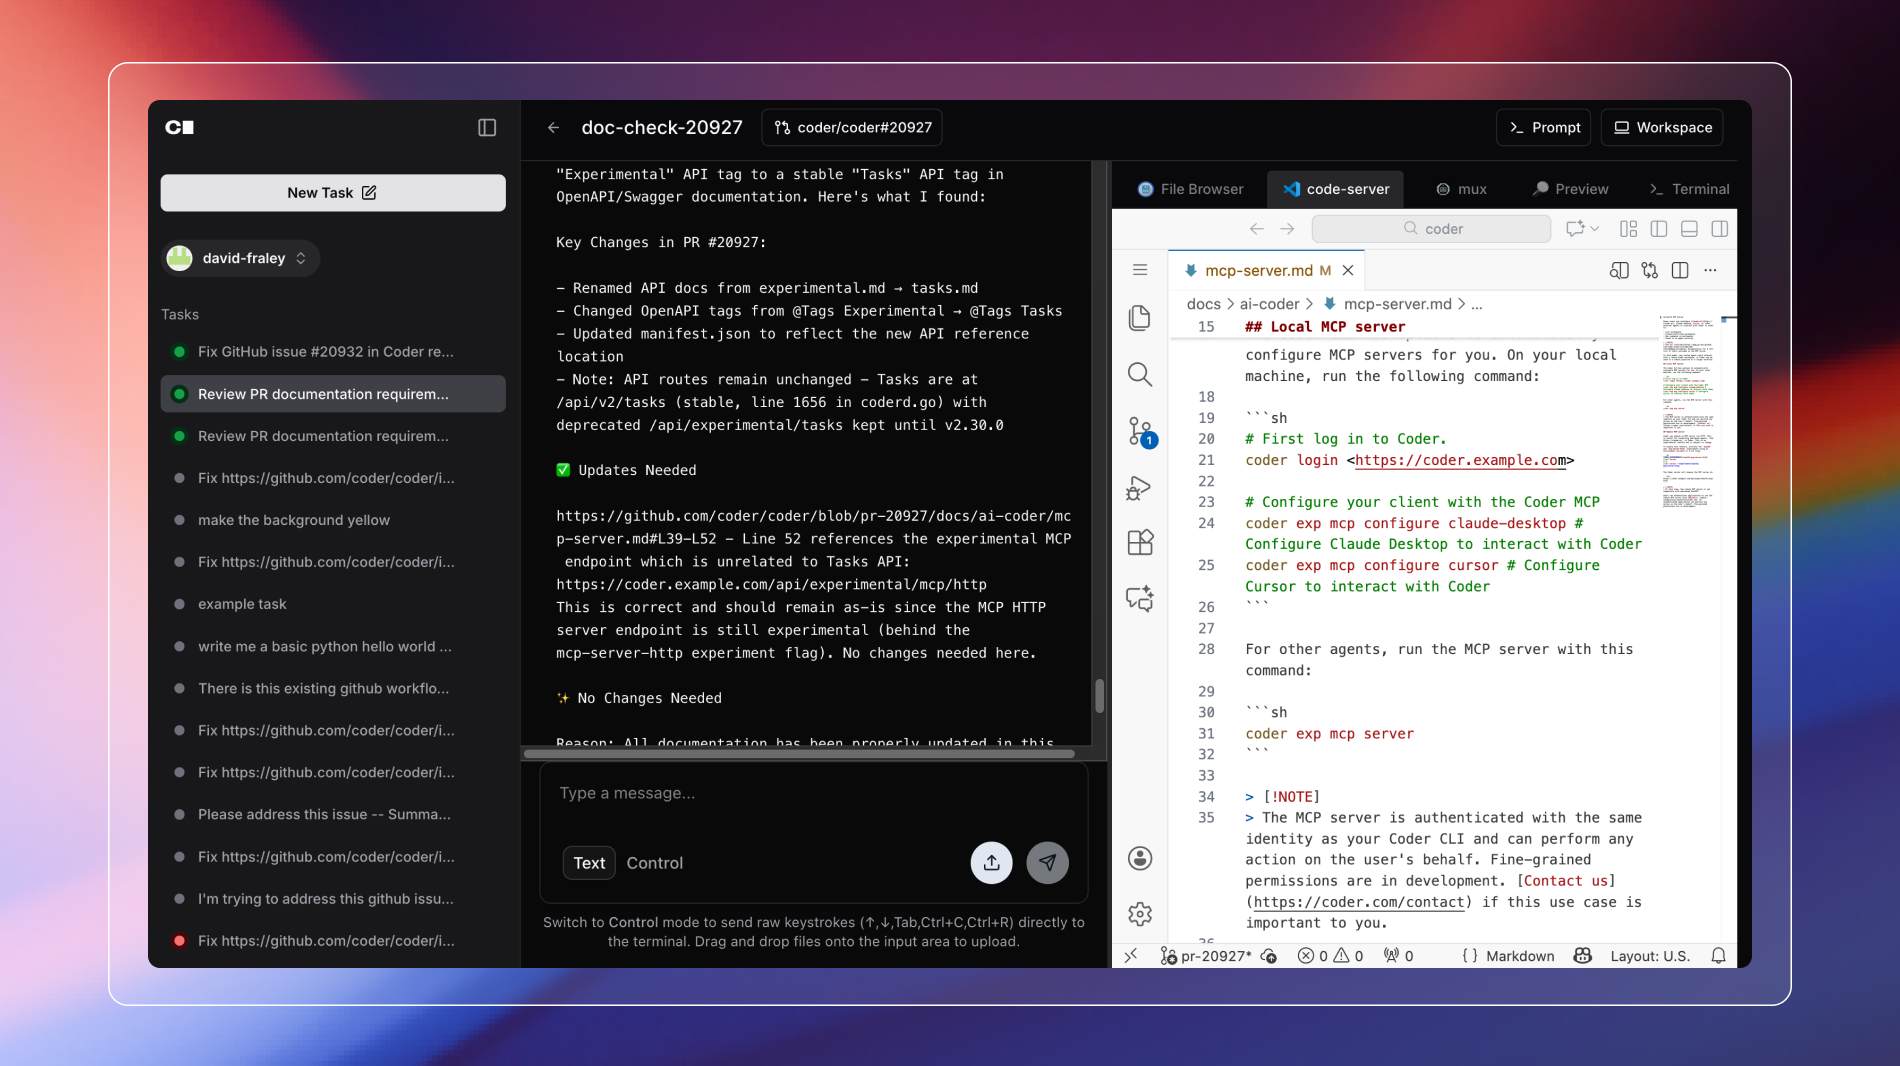
Task: Click the New Task button
Action: 332,192
